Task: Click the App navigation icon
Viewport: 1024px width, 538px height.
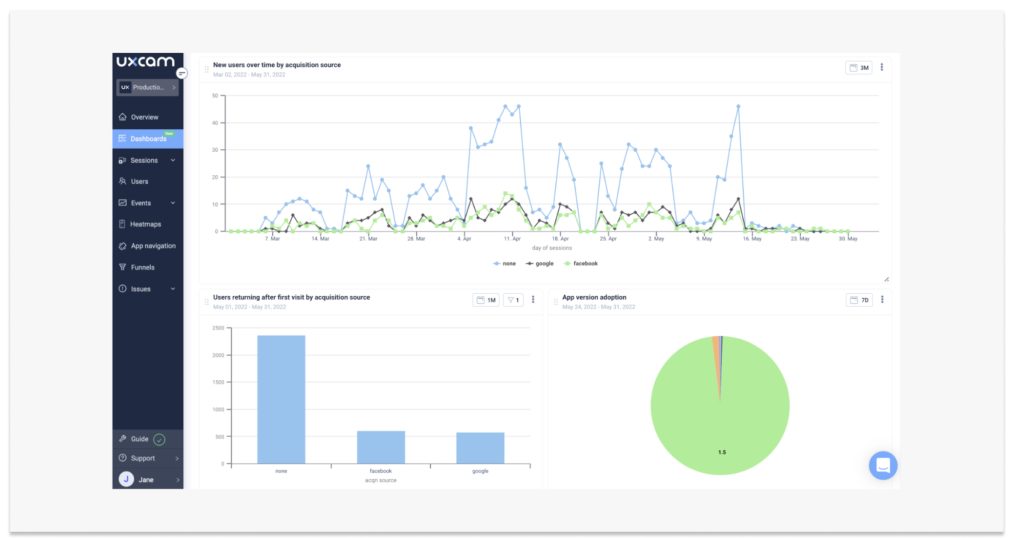Action: click(122, 246)
